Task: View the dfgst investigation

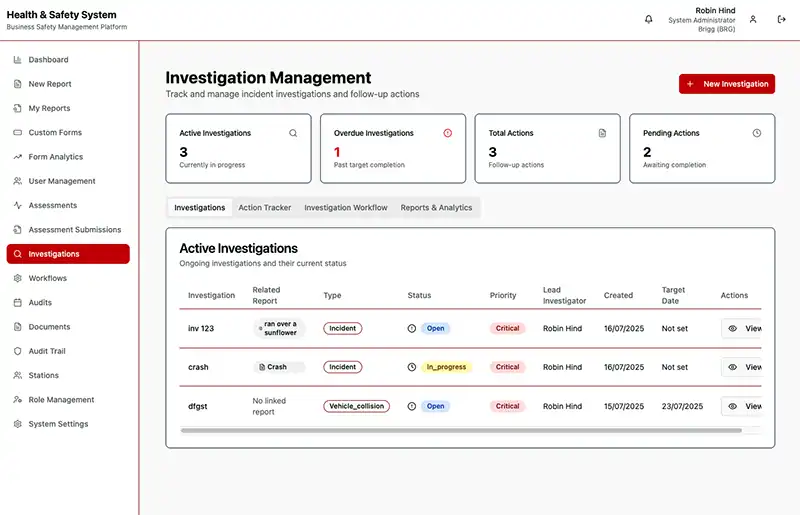Action: coord(742,406)
